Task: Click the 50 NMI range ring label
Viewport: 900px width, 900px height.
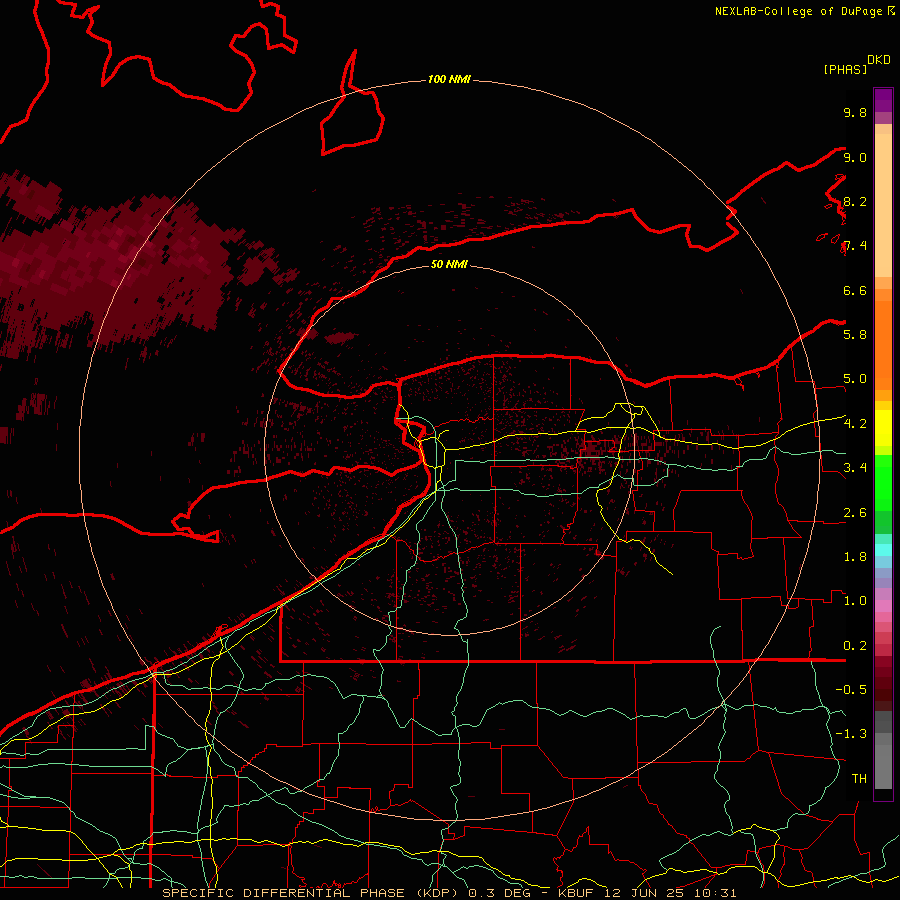Action: (x=449, y=264)
